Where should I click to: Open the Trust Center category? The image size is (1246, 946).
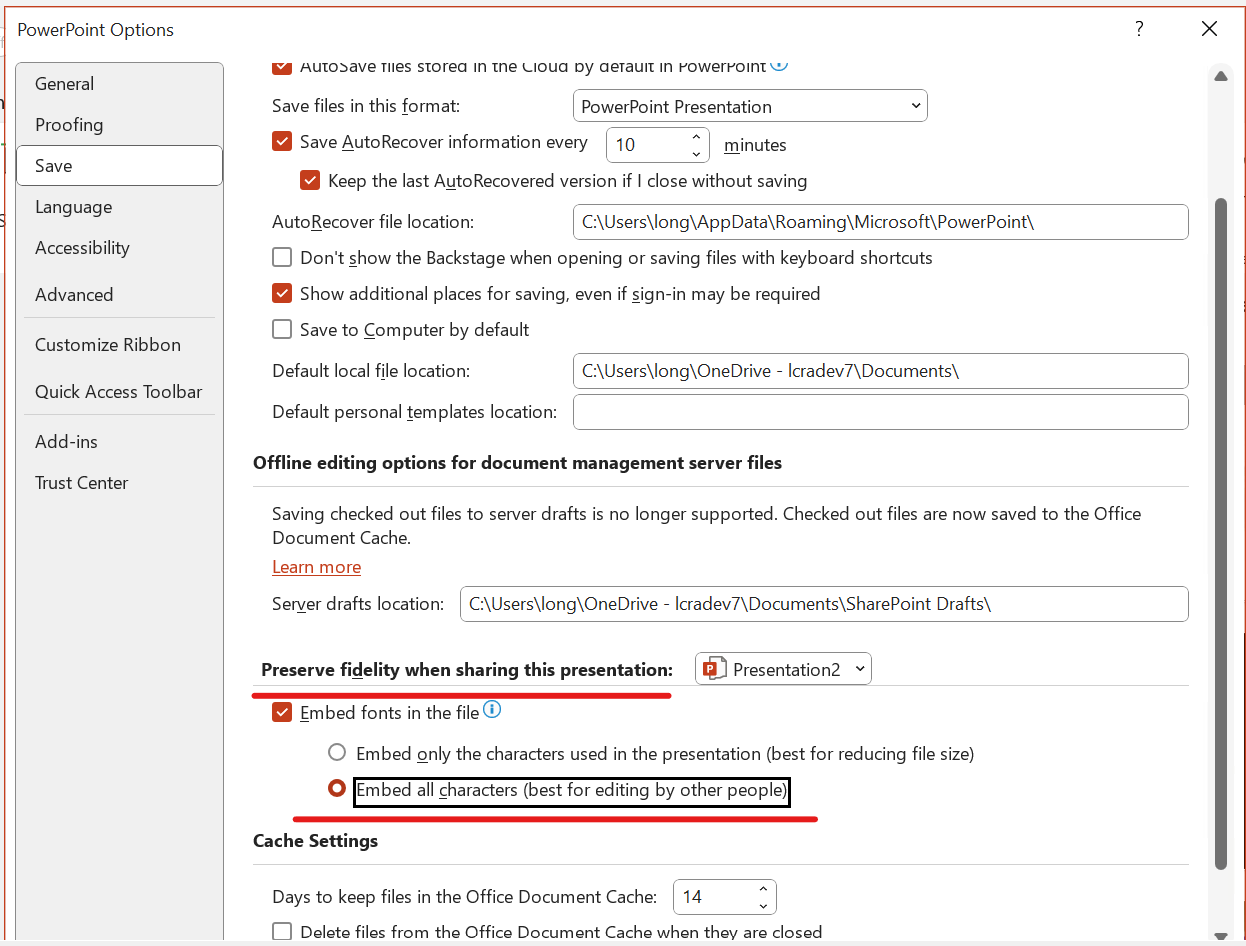(82, 482)
